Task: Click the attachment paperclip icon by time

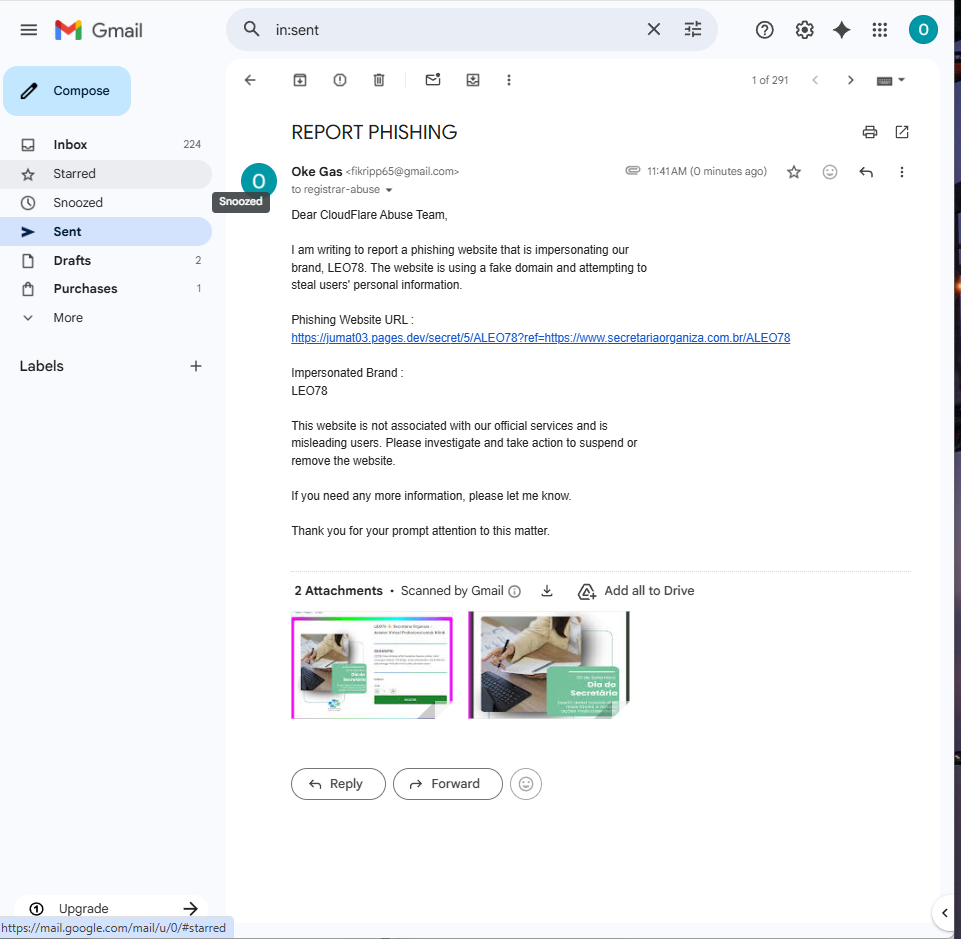Action: (x=632, y=170)
